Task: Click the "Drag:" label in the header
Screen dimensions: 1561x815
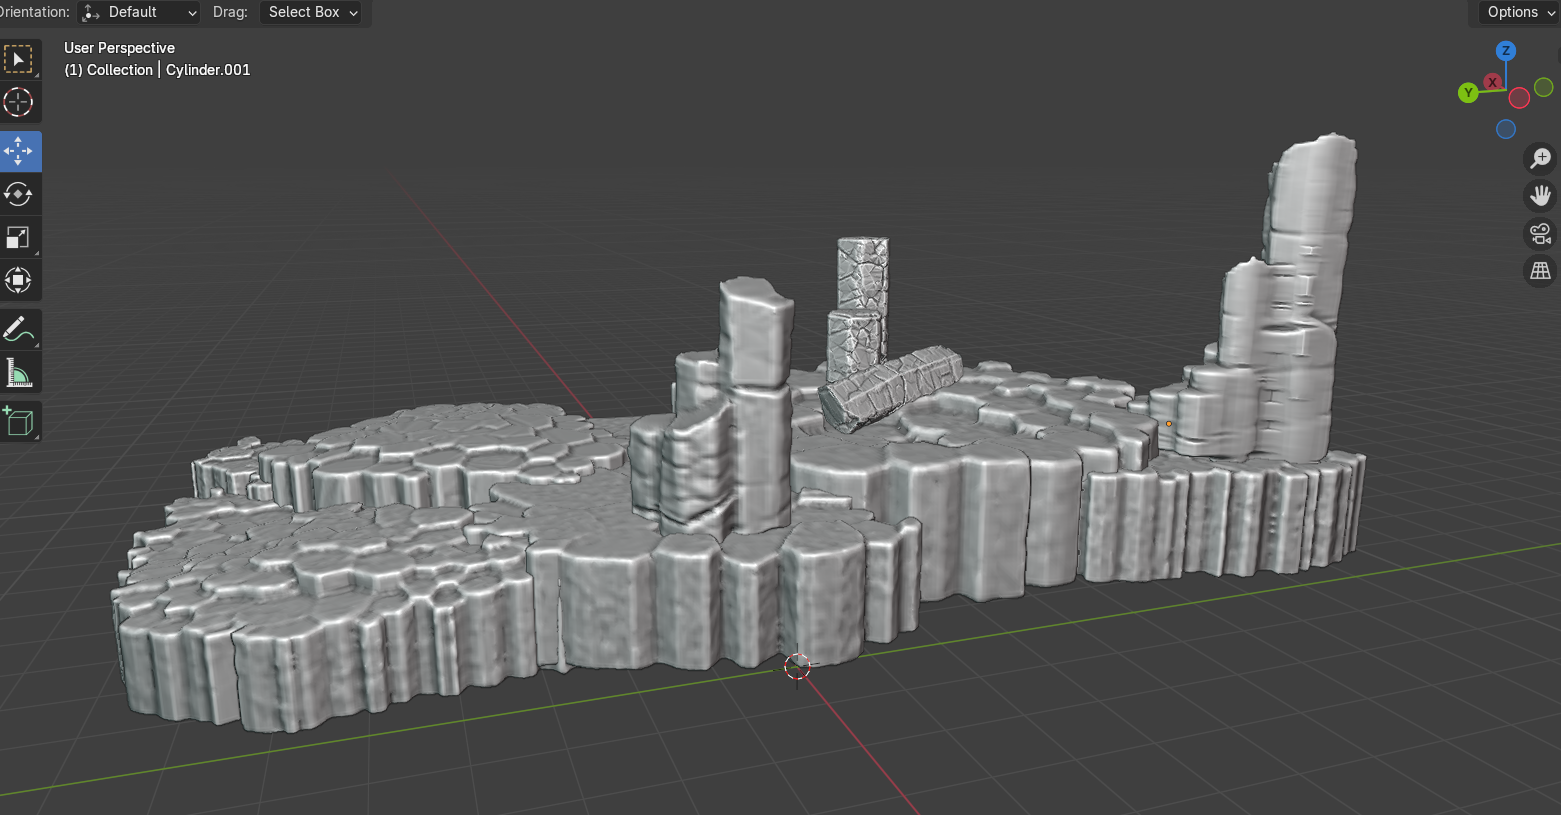Action: [230, 12]
